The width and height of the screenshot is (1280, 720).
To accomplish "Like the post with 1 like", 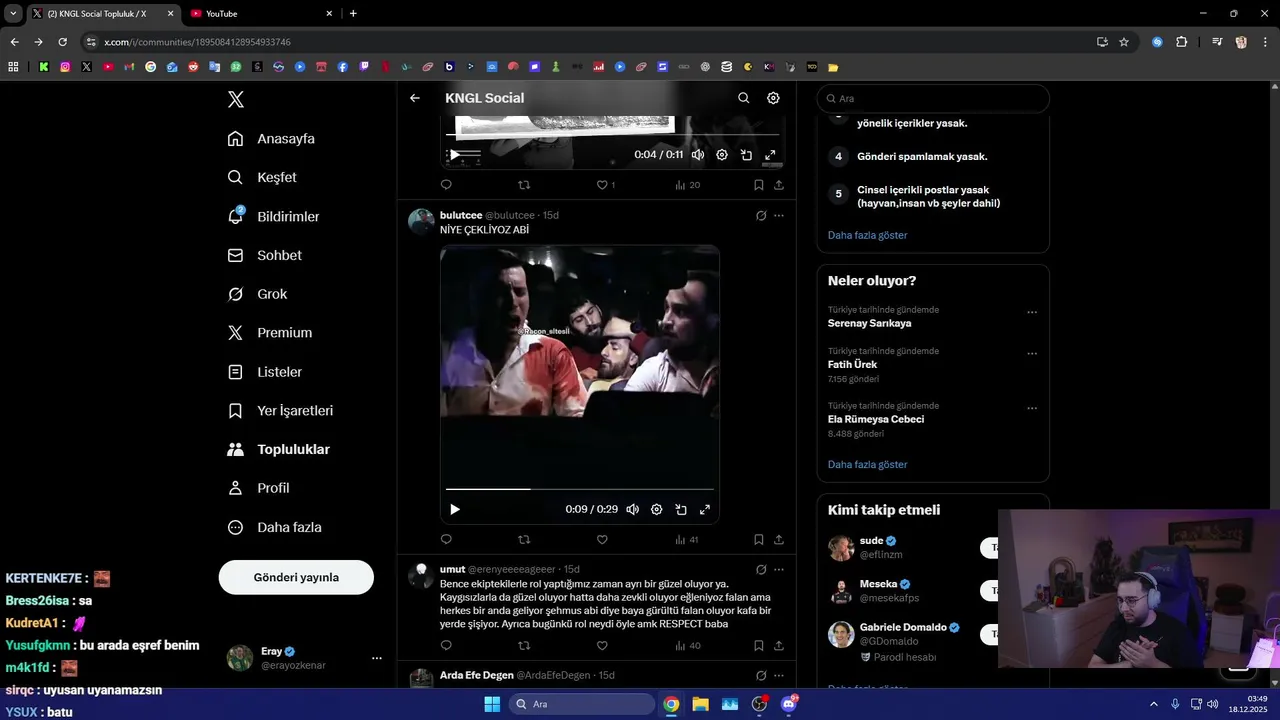I will (605, 185).
